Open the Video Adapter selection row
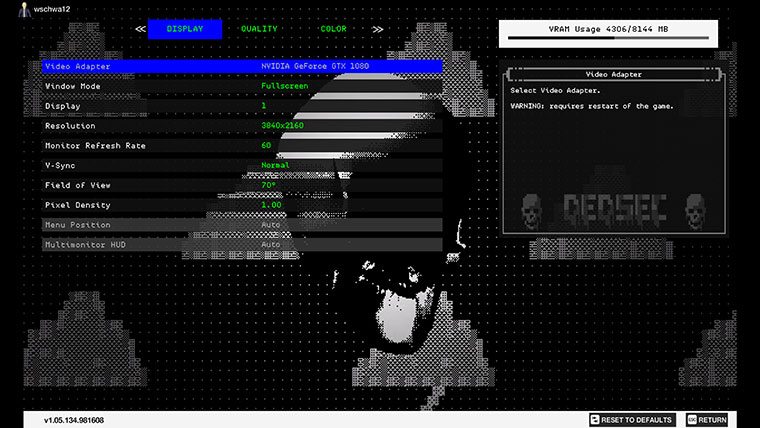The width and height of the screenshot is (760, 428). tap(242, 66)
